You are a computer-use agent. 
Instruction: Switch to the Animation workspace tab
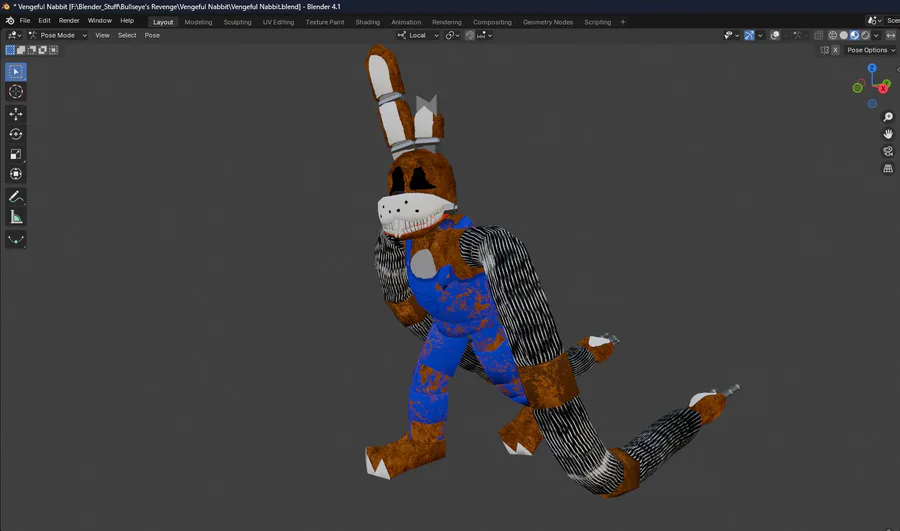[x=406, y=22]
